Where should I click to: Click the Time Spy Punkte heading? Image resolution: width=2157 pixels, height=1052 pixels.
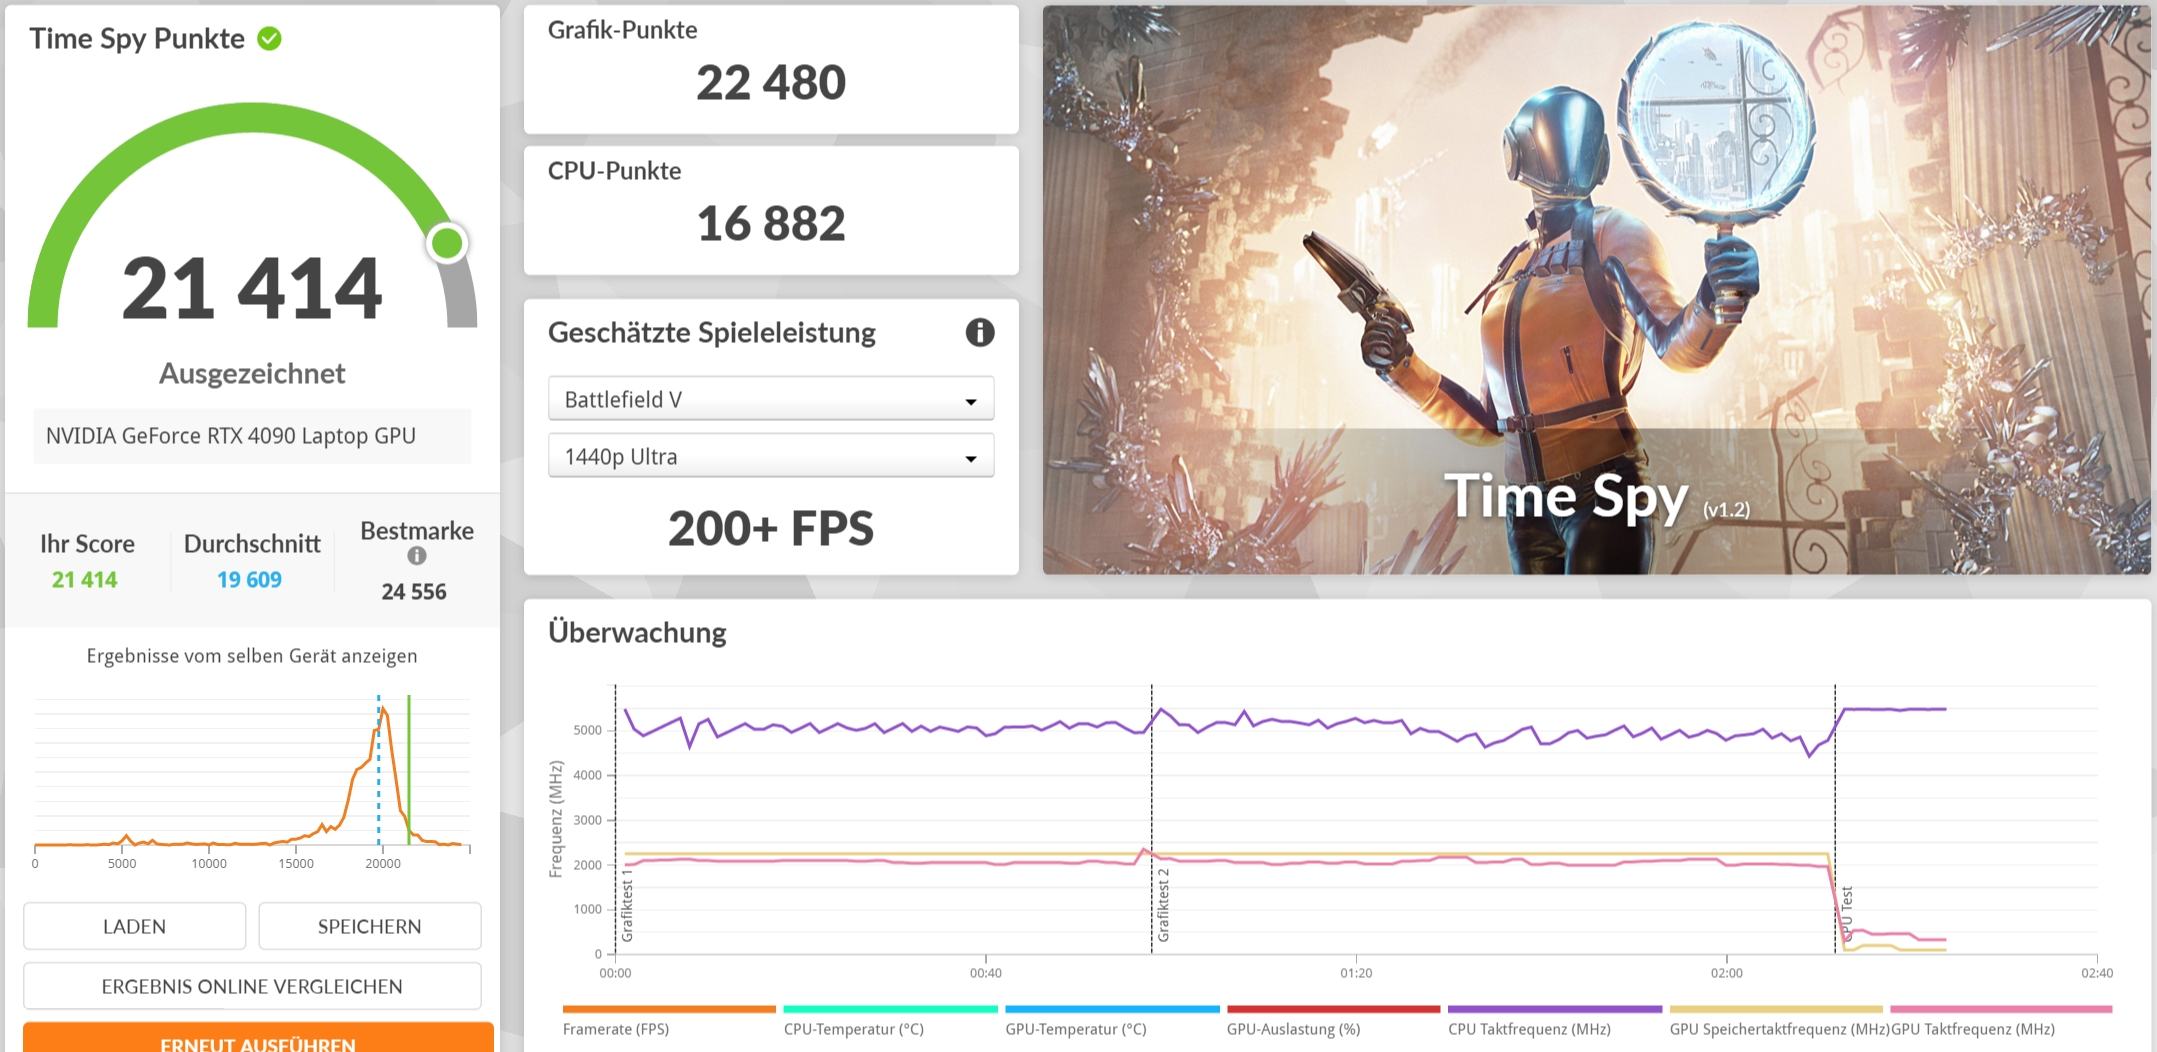(137, 39)
